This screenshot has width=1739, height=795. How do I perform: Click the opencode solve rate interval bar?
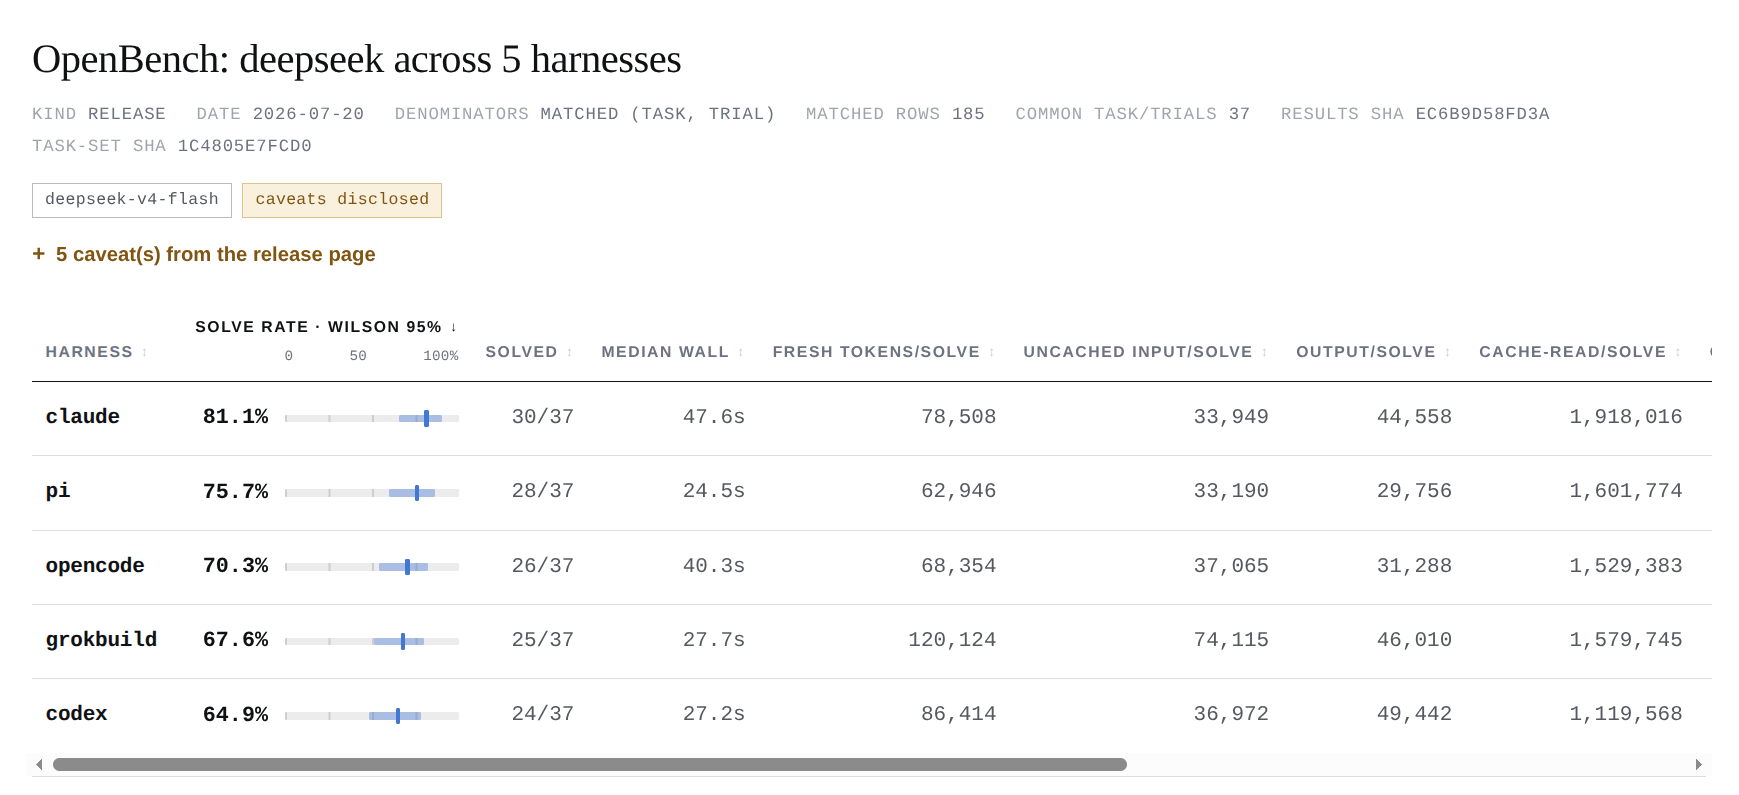pyautogui.click(x=372, y=567)
